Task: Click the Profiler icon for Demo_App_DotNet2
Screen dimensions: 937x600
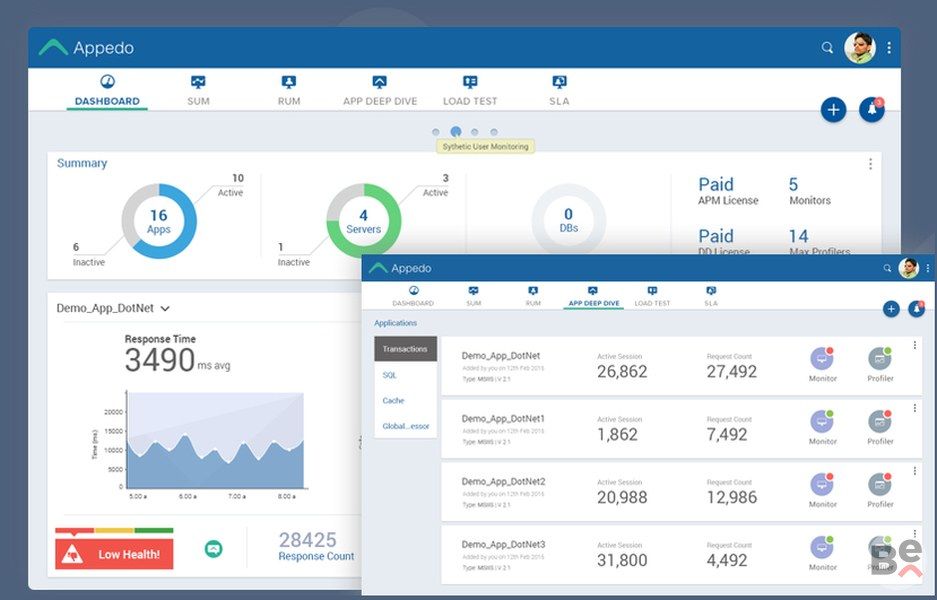Action: coord(880,484)
